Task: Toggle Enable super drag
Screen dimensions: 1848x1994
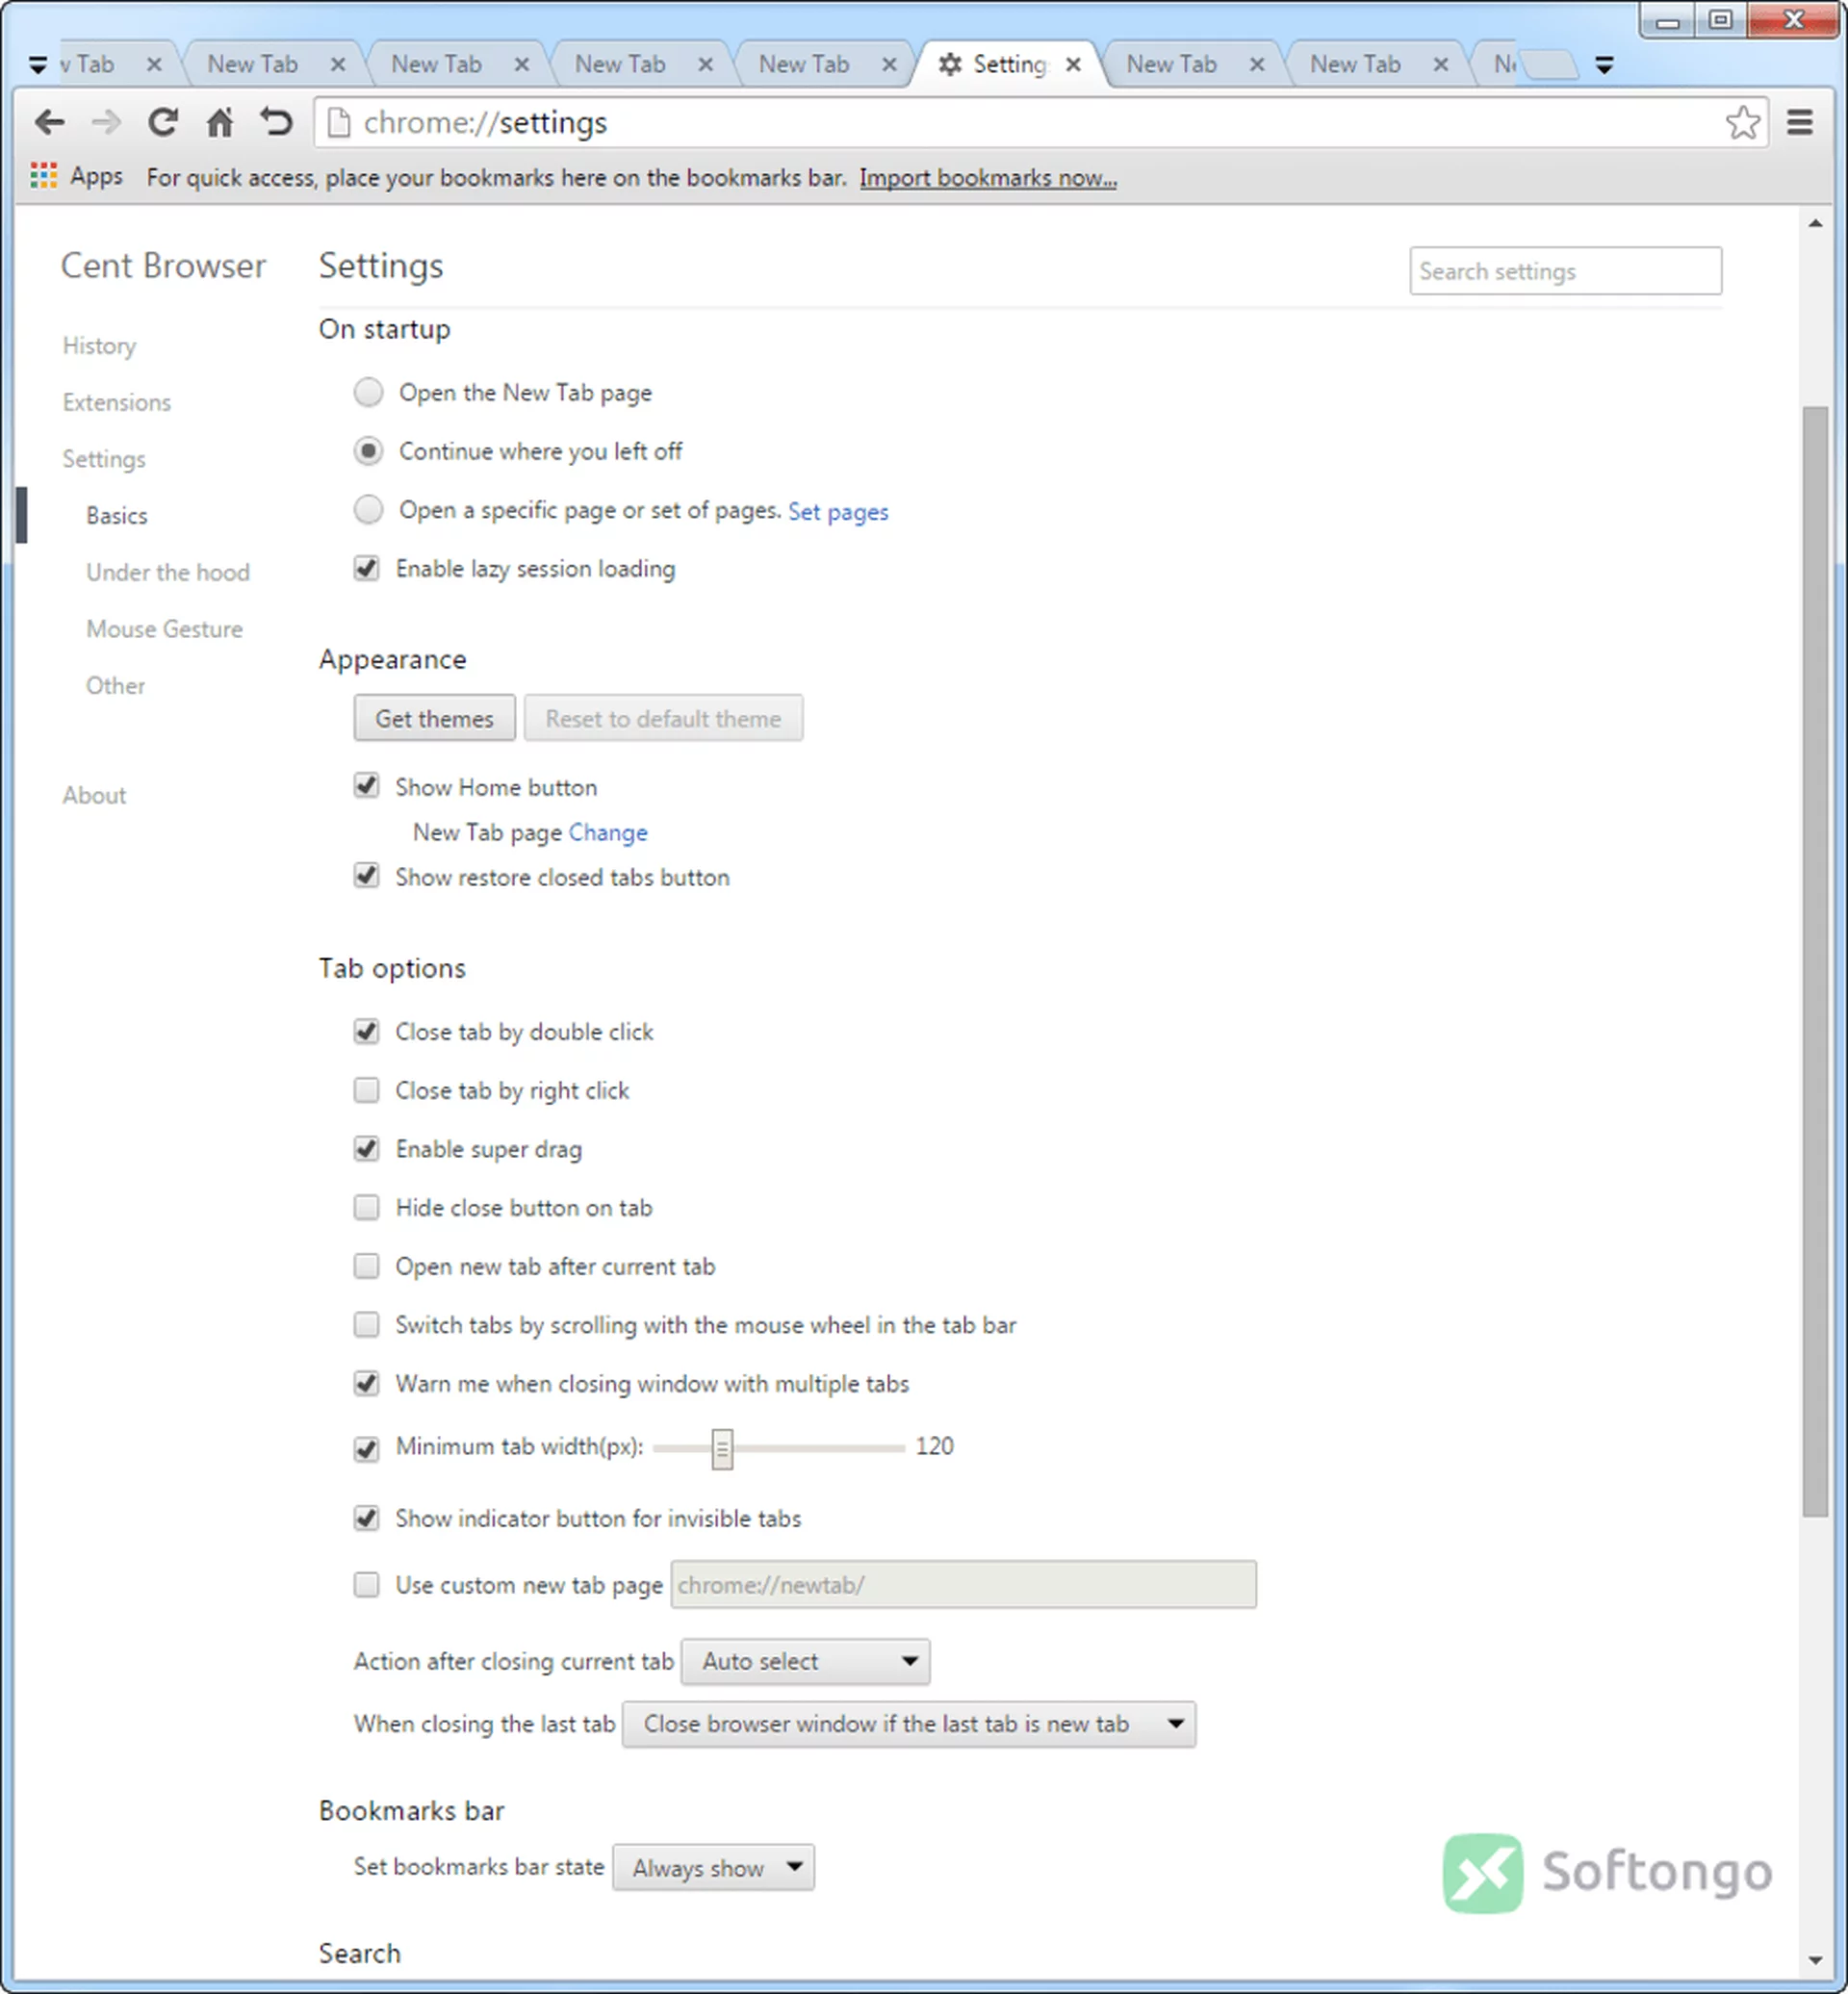Action: pos(366,1149)
